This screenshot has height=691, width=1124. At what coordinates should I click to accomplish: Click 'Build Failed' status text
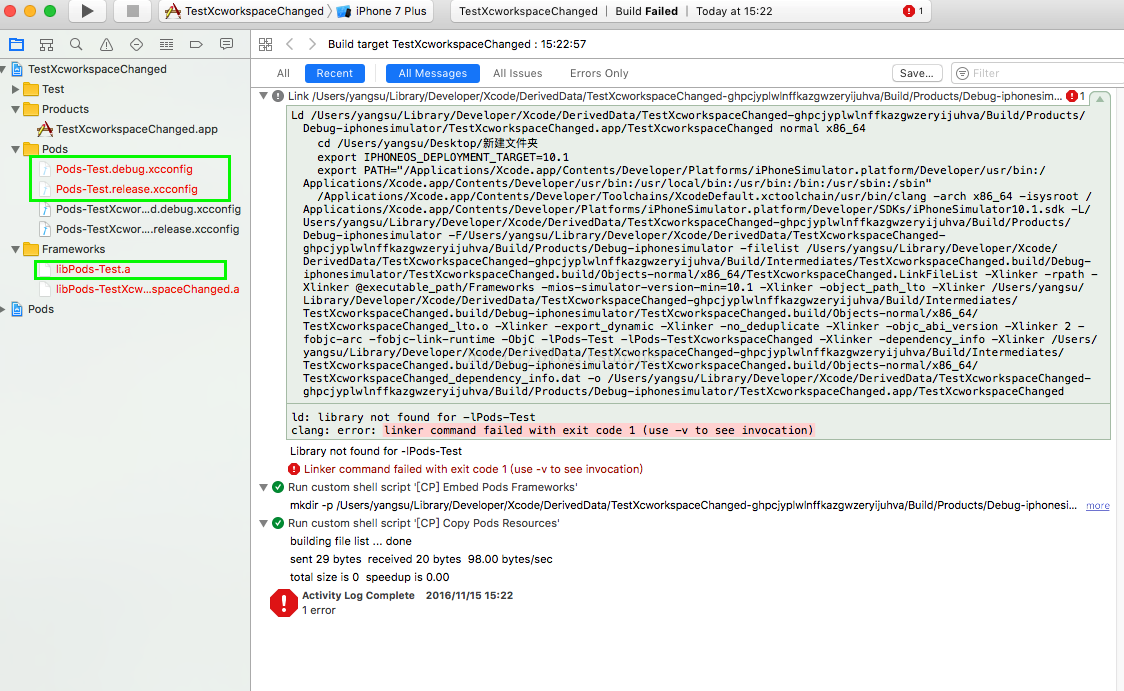(647, 11)
